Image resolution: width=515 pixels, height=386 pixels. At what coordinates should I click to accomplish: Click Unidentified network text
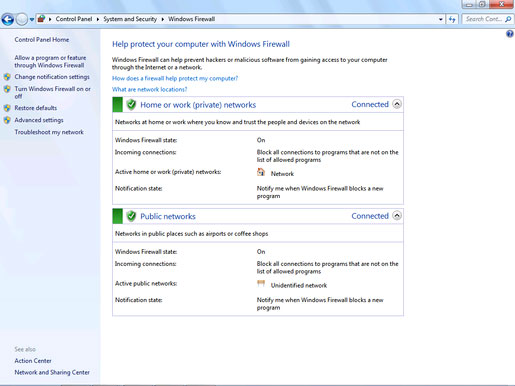(299, 285)
